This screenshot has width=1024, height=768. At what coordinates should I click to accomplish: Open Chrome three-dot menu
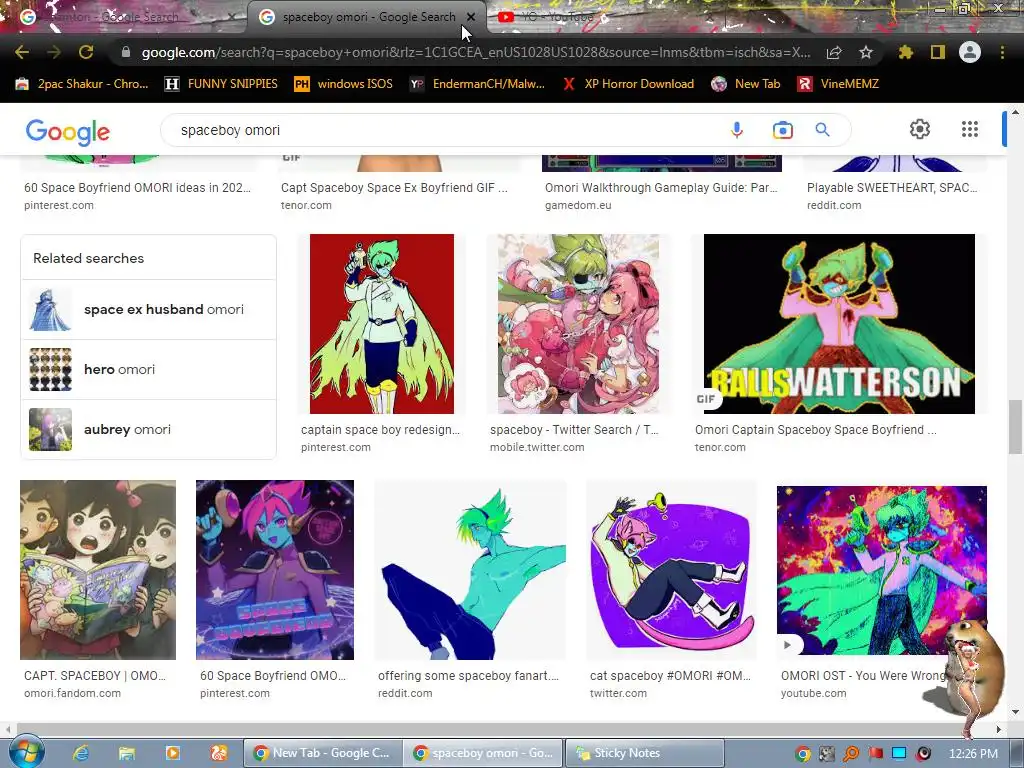1002,52
